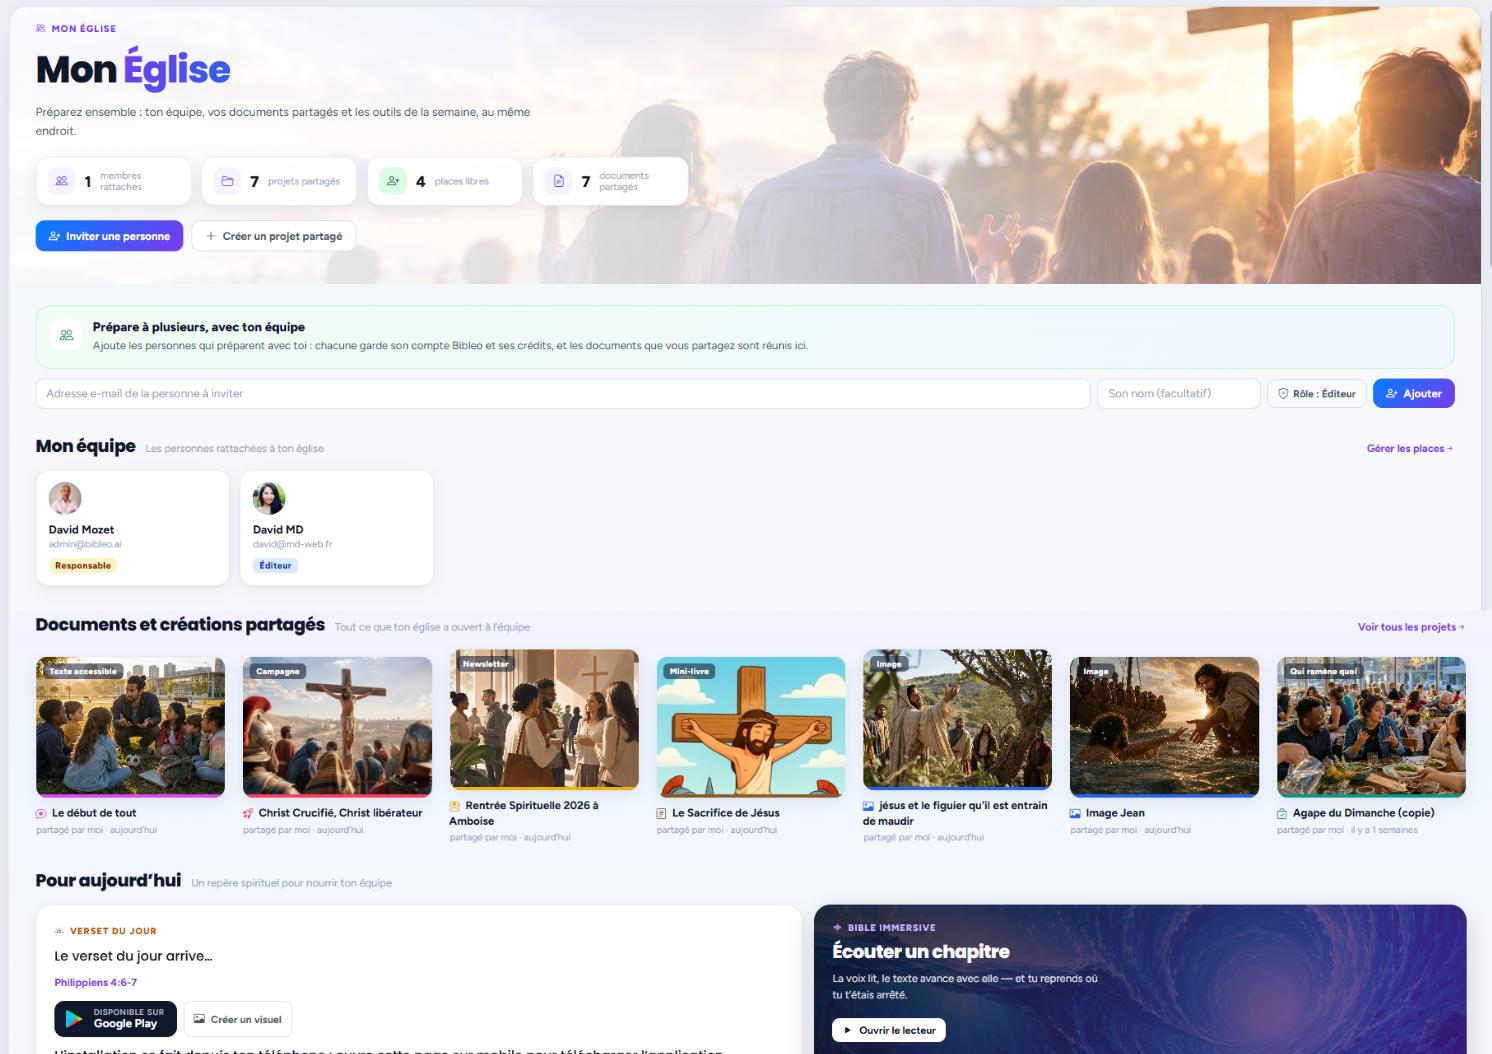
Task: Click 'Créer un projet partagé' button
Action: pos(274,236)
